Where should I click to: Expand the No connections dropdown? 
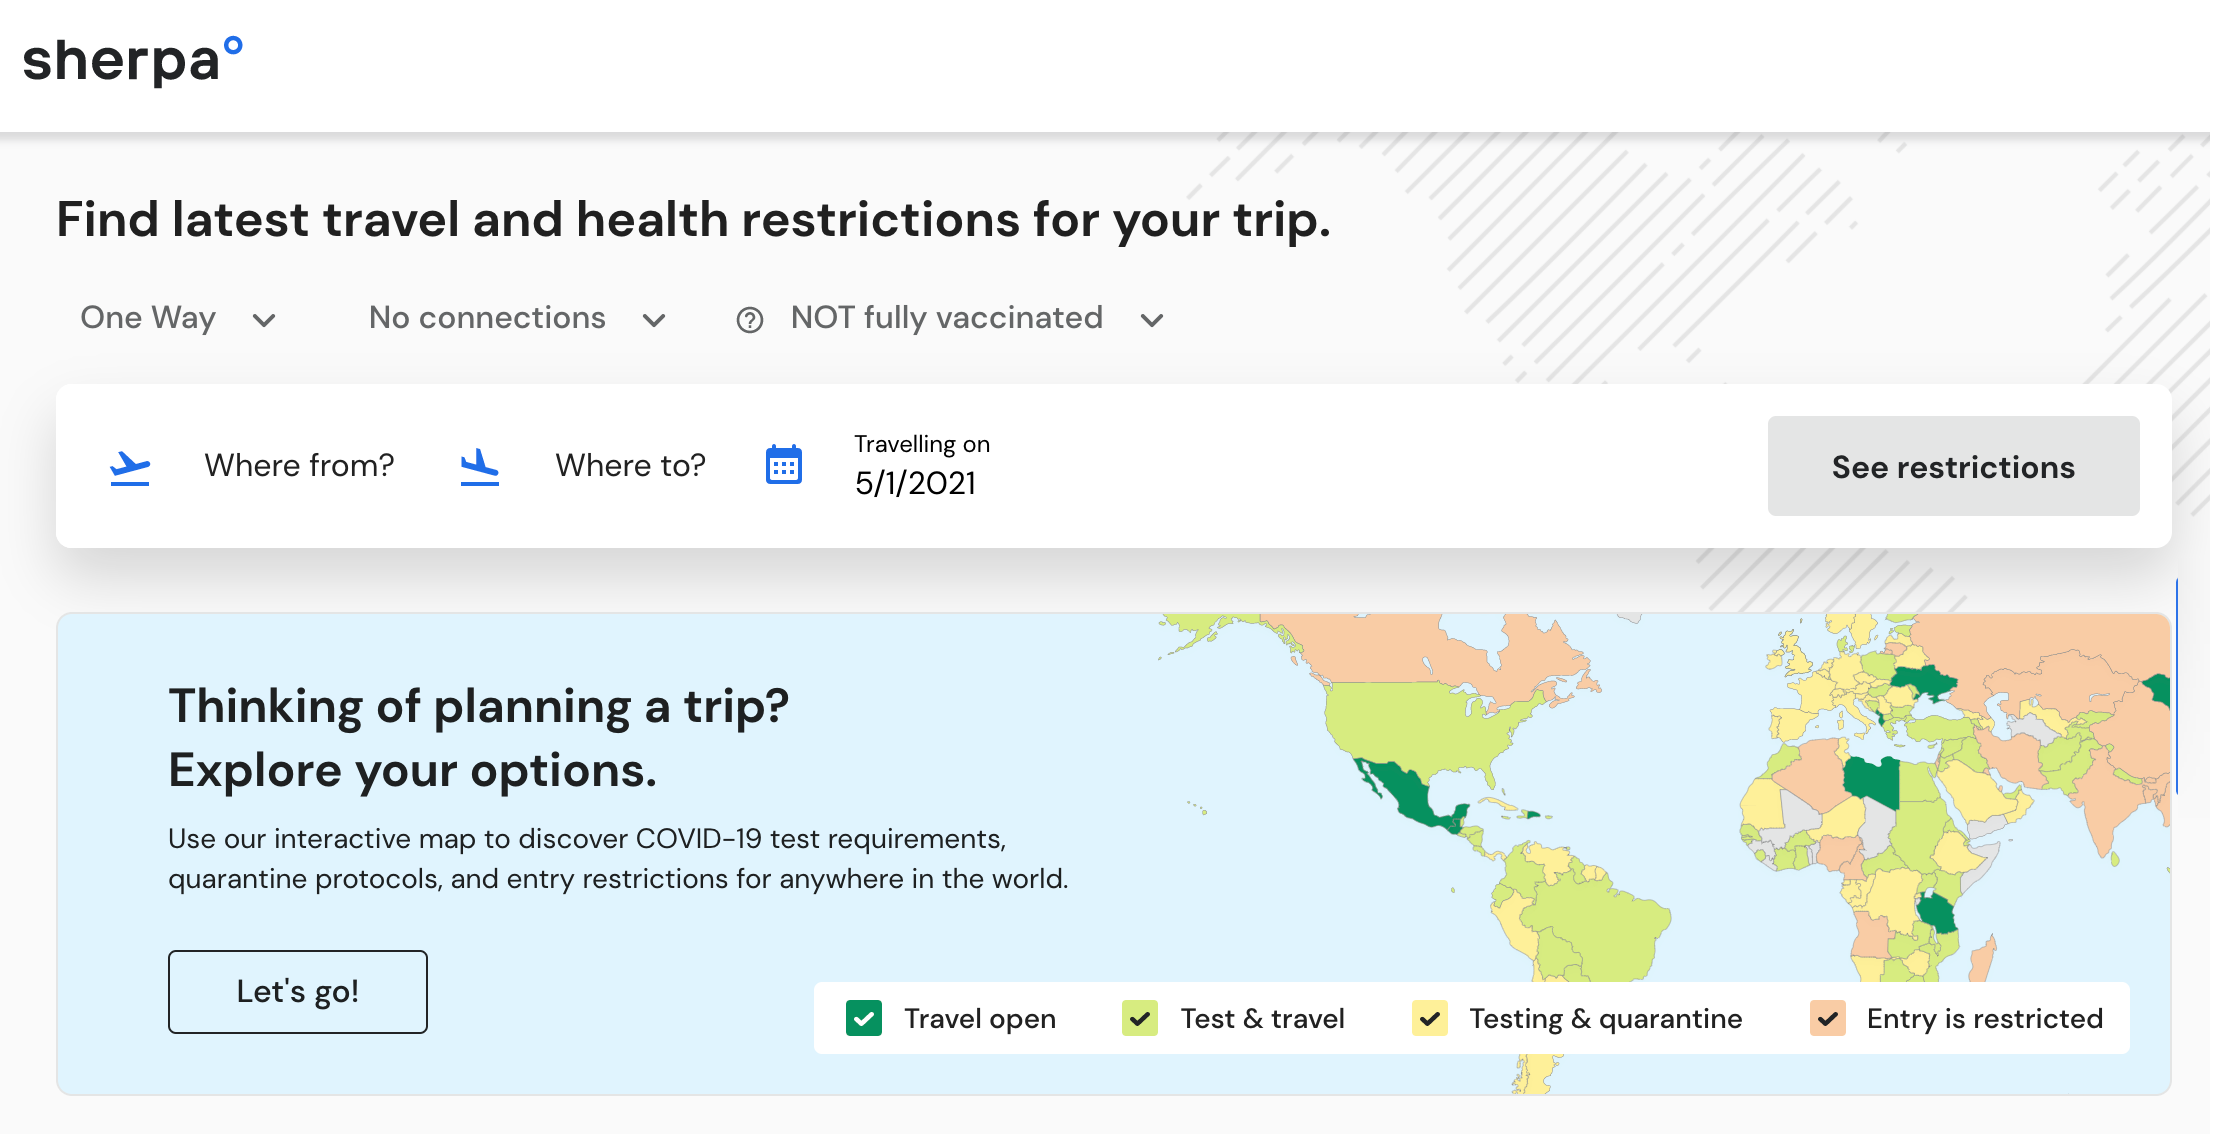point(517,319)
